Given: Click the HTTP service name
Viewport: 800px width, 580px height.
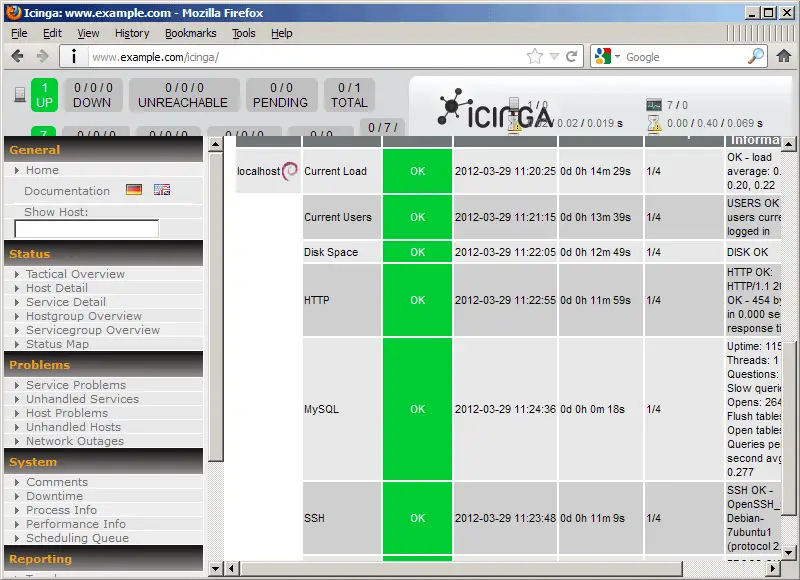Looking at the screenshot, I should (x=316, y=300).
